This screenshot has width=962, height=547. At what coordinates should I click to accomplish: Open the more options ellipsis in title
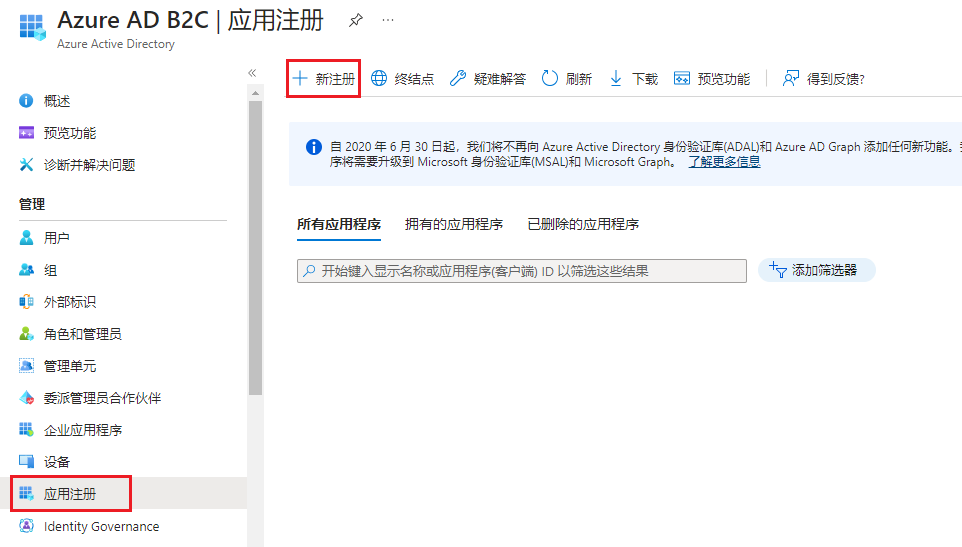coord(388,20)
